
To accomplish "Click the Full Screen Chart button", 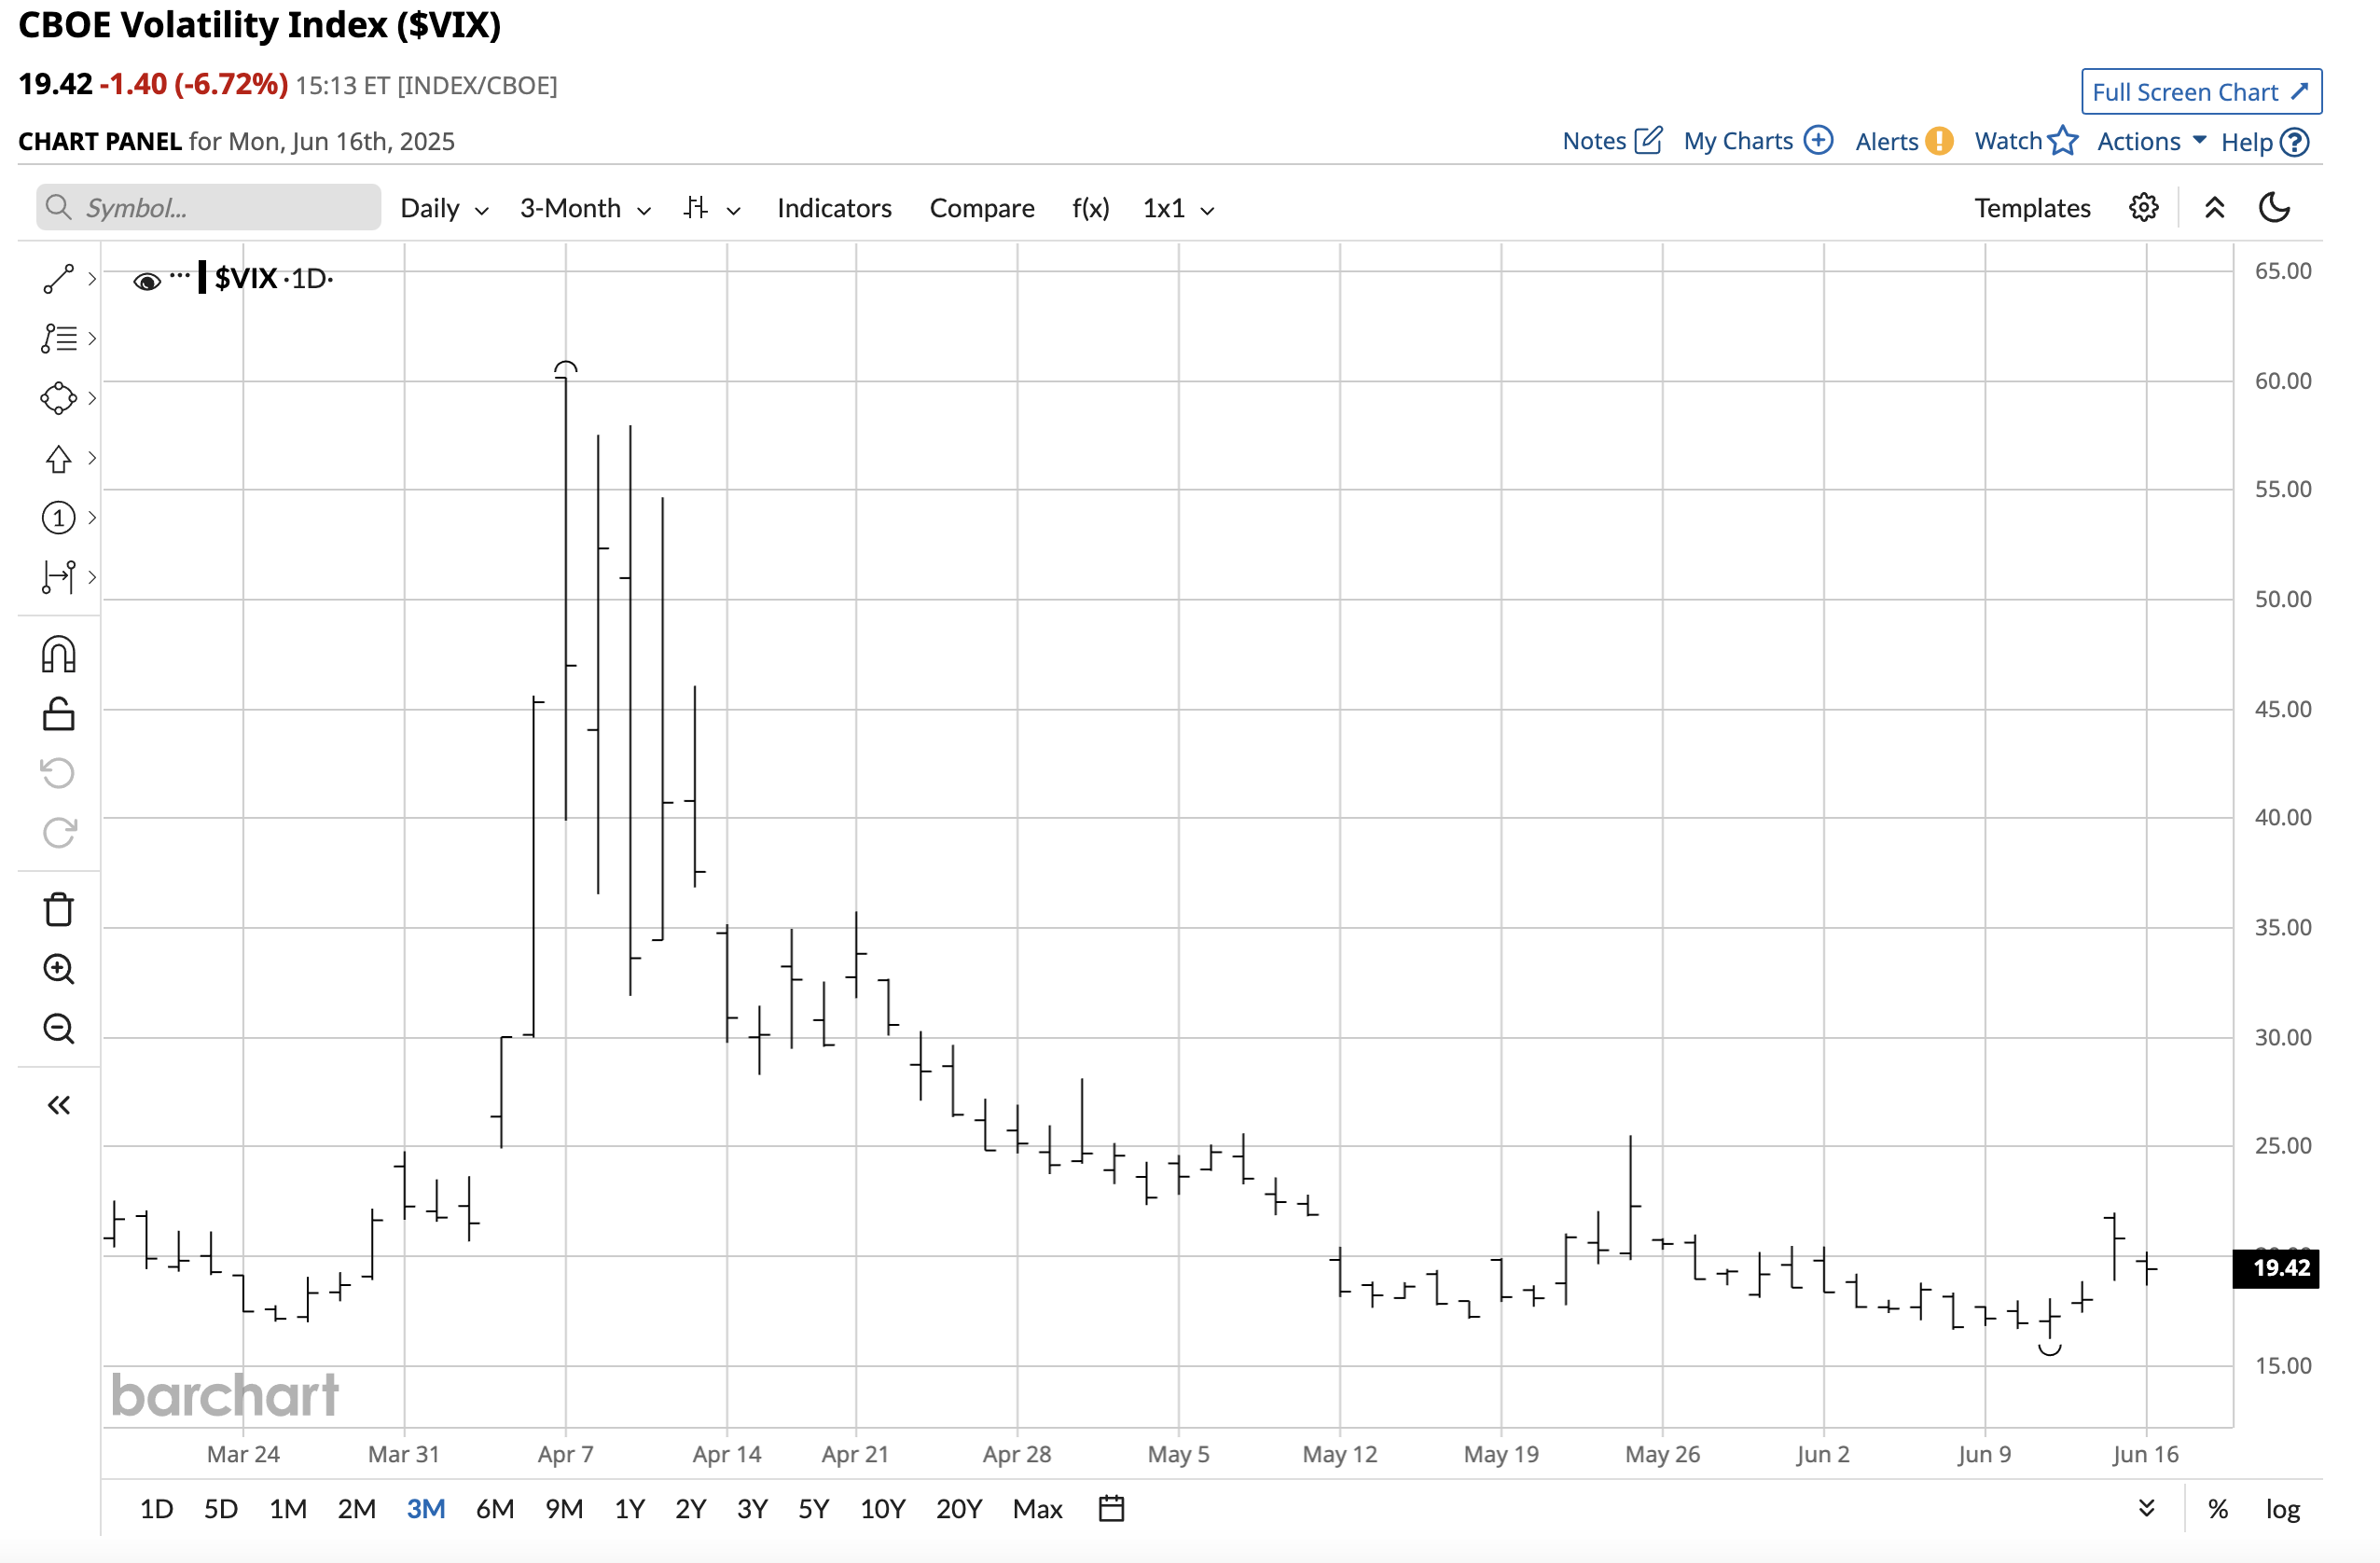I will coord(2200,92).
